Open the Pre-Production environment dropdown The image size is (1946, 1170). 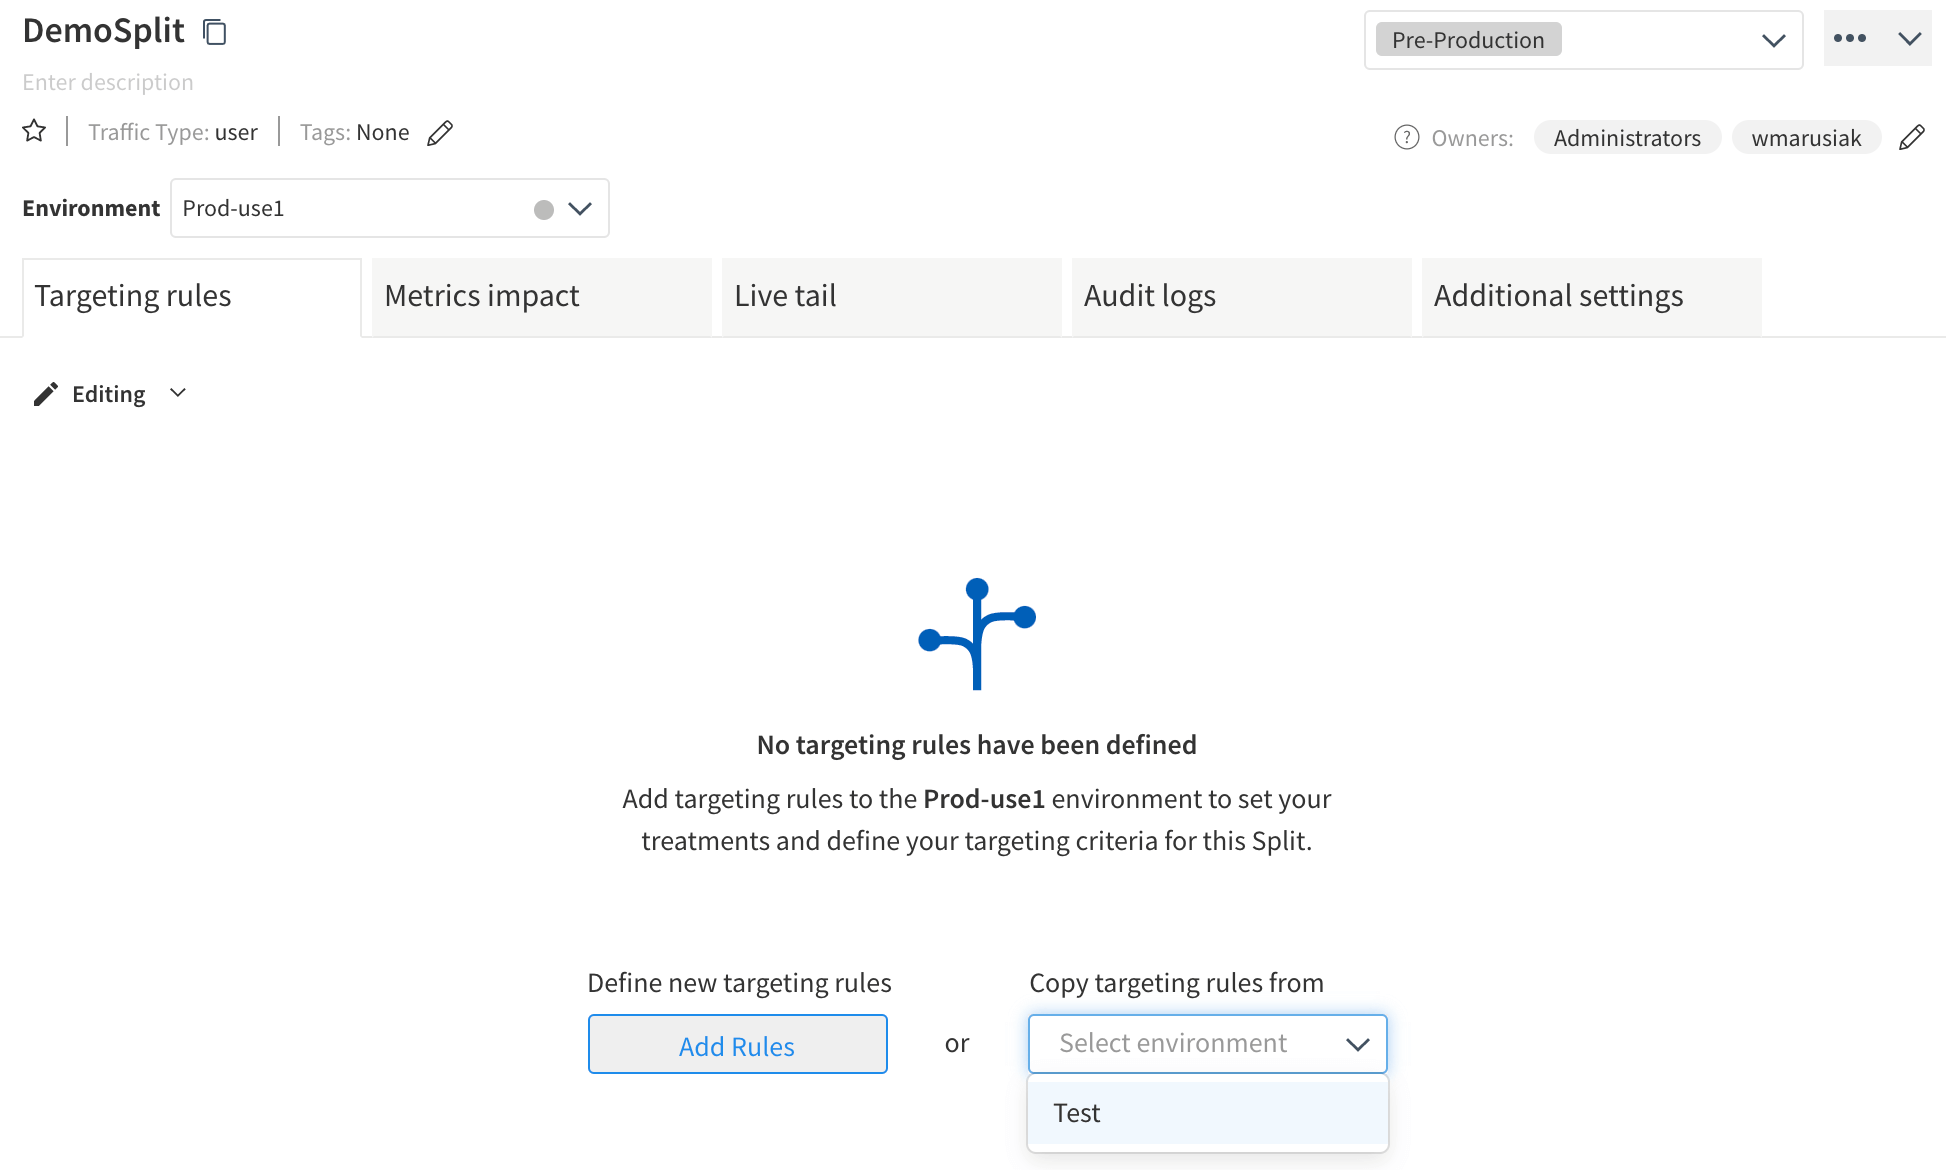point(1772,39)
